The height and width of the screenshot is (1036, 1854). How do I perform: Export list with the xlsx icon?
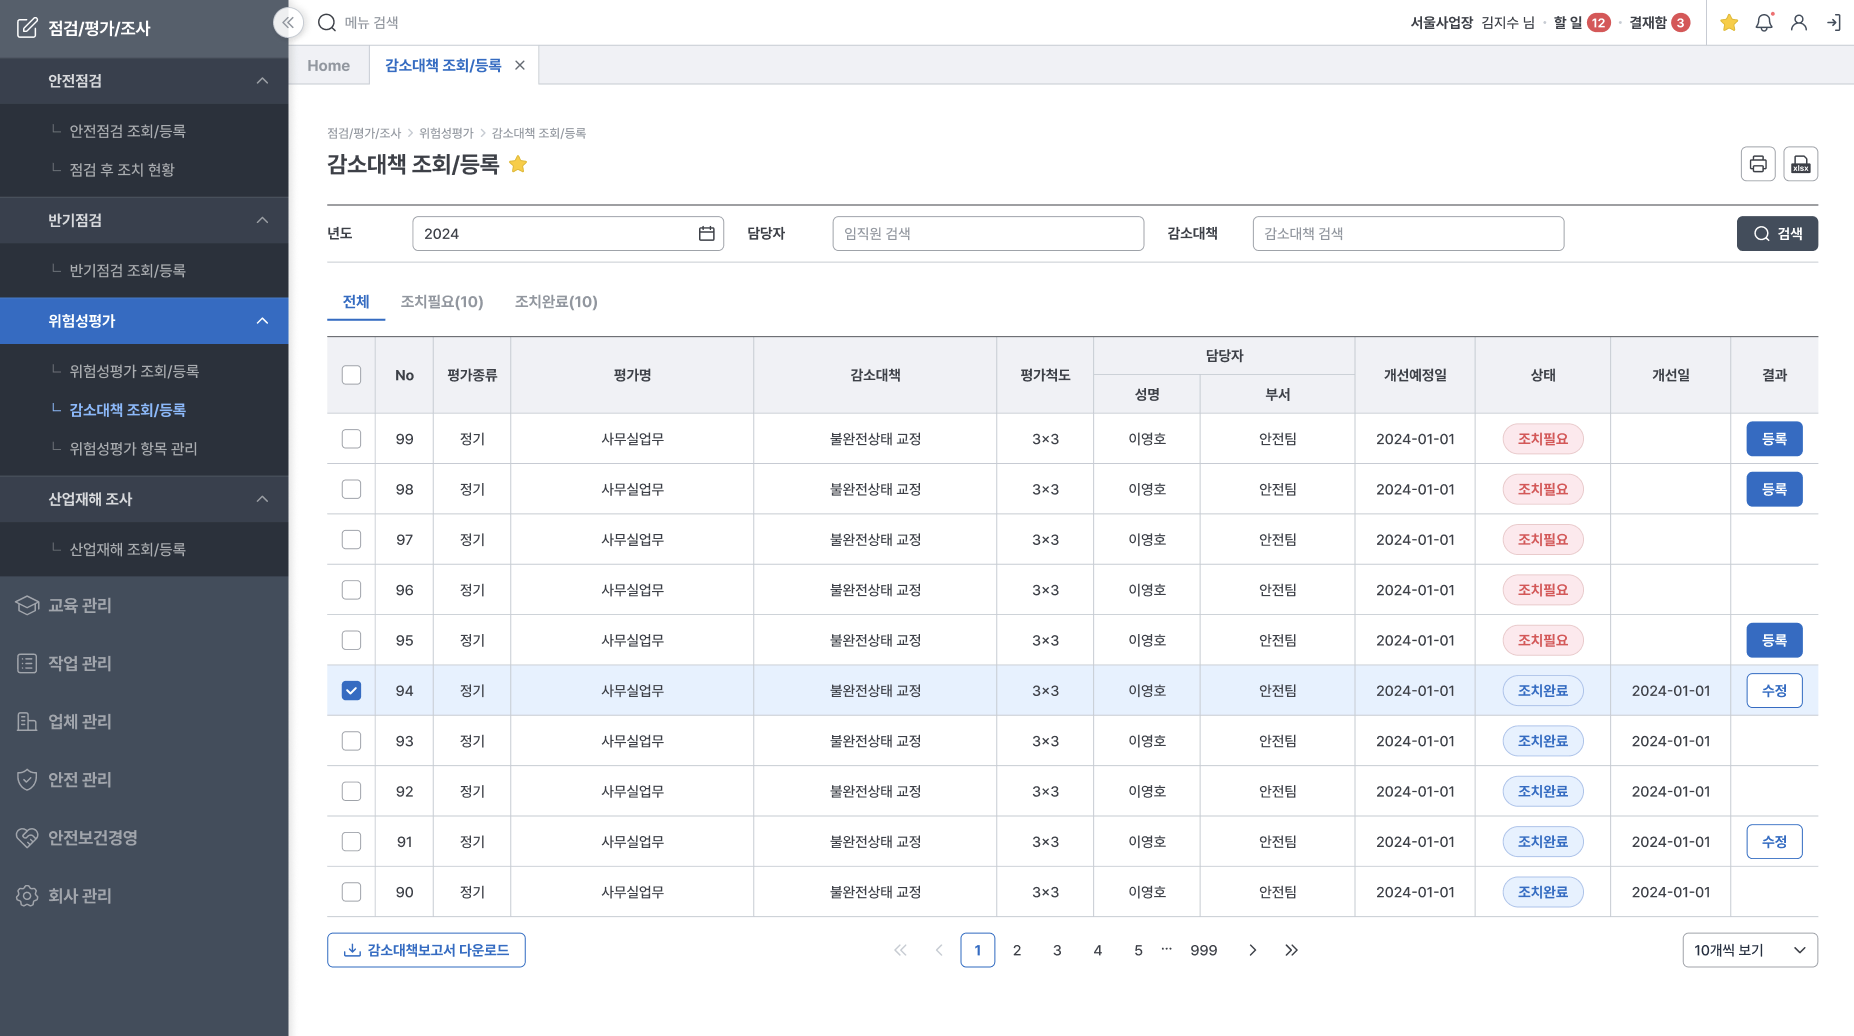[x=1800, y=164]
